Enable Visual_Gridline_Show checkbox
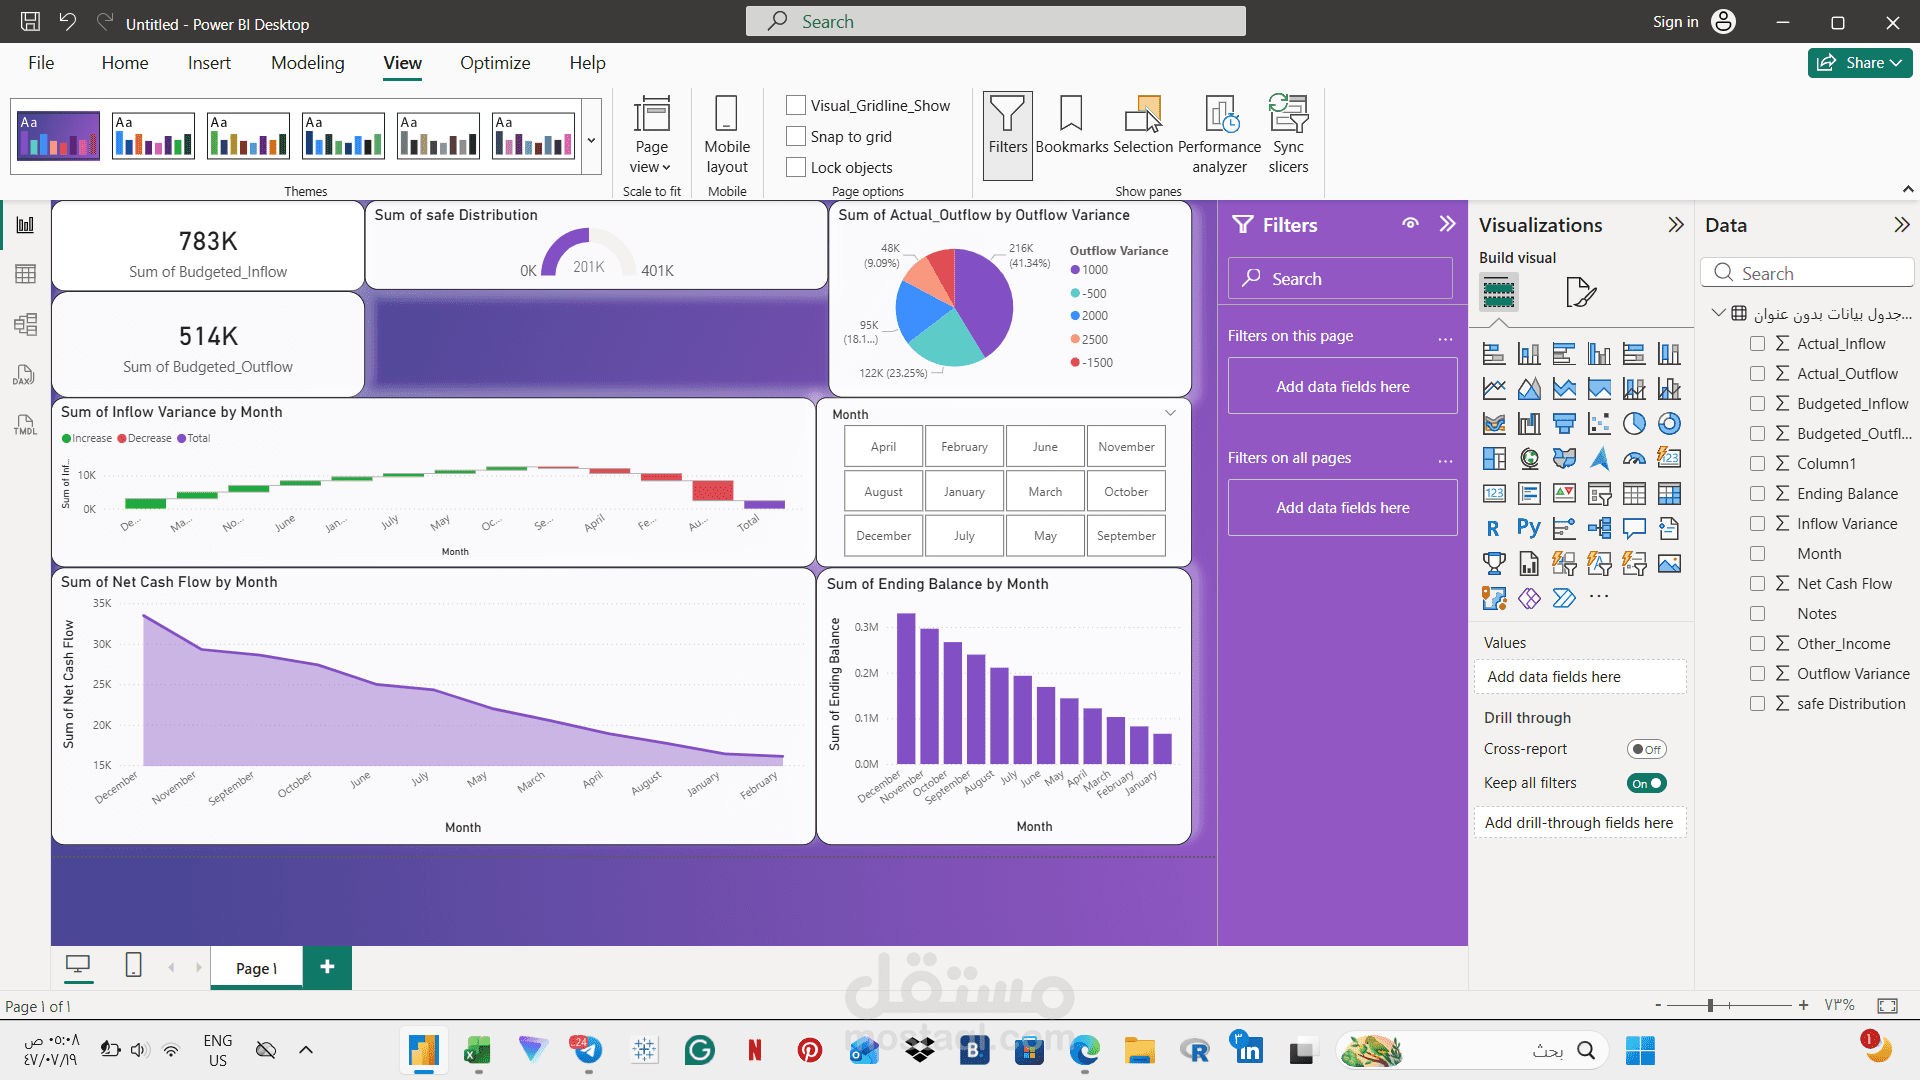Screen dimensions: 1920x1080 coord(796,105)
